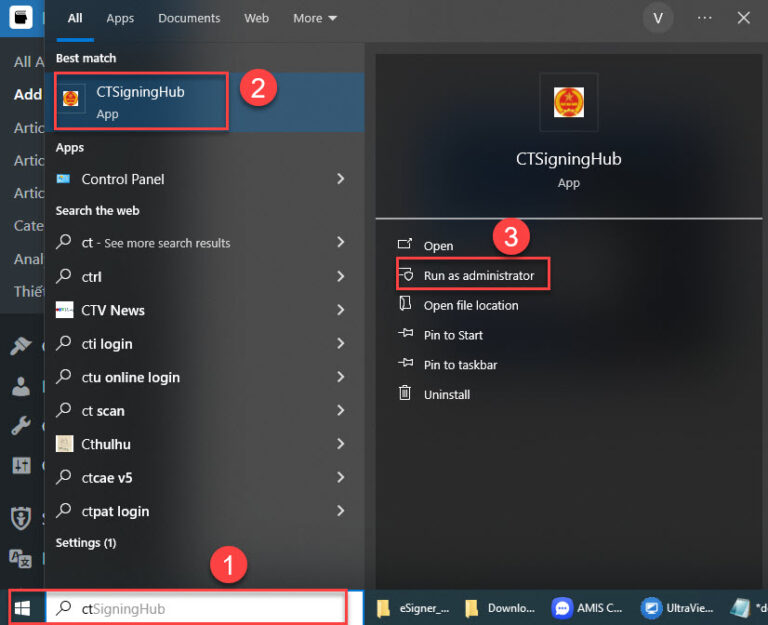Switch to the Documents search tab
This screenshot has width=768, height=625.
(189, 19)
